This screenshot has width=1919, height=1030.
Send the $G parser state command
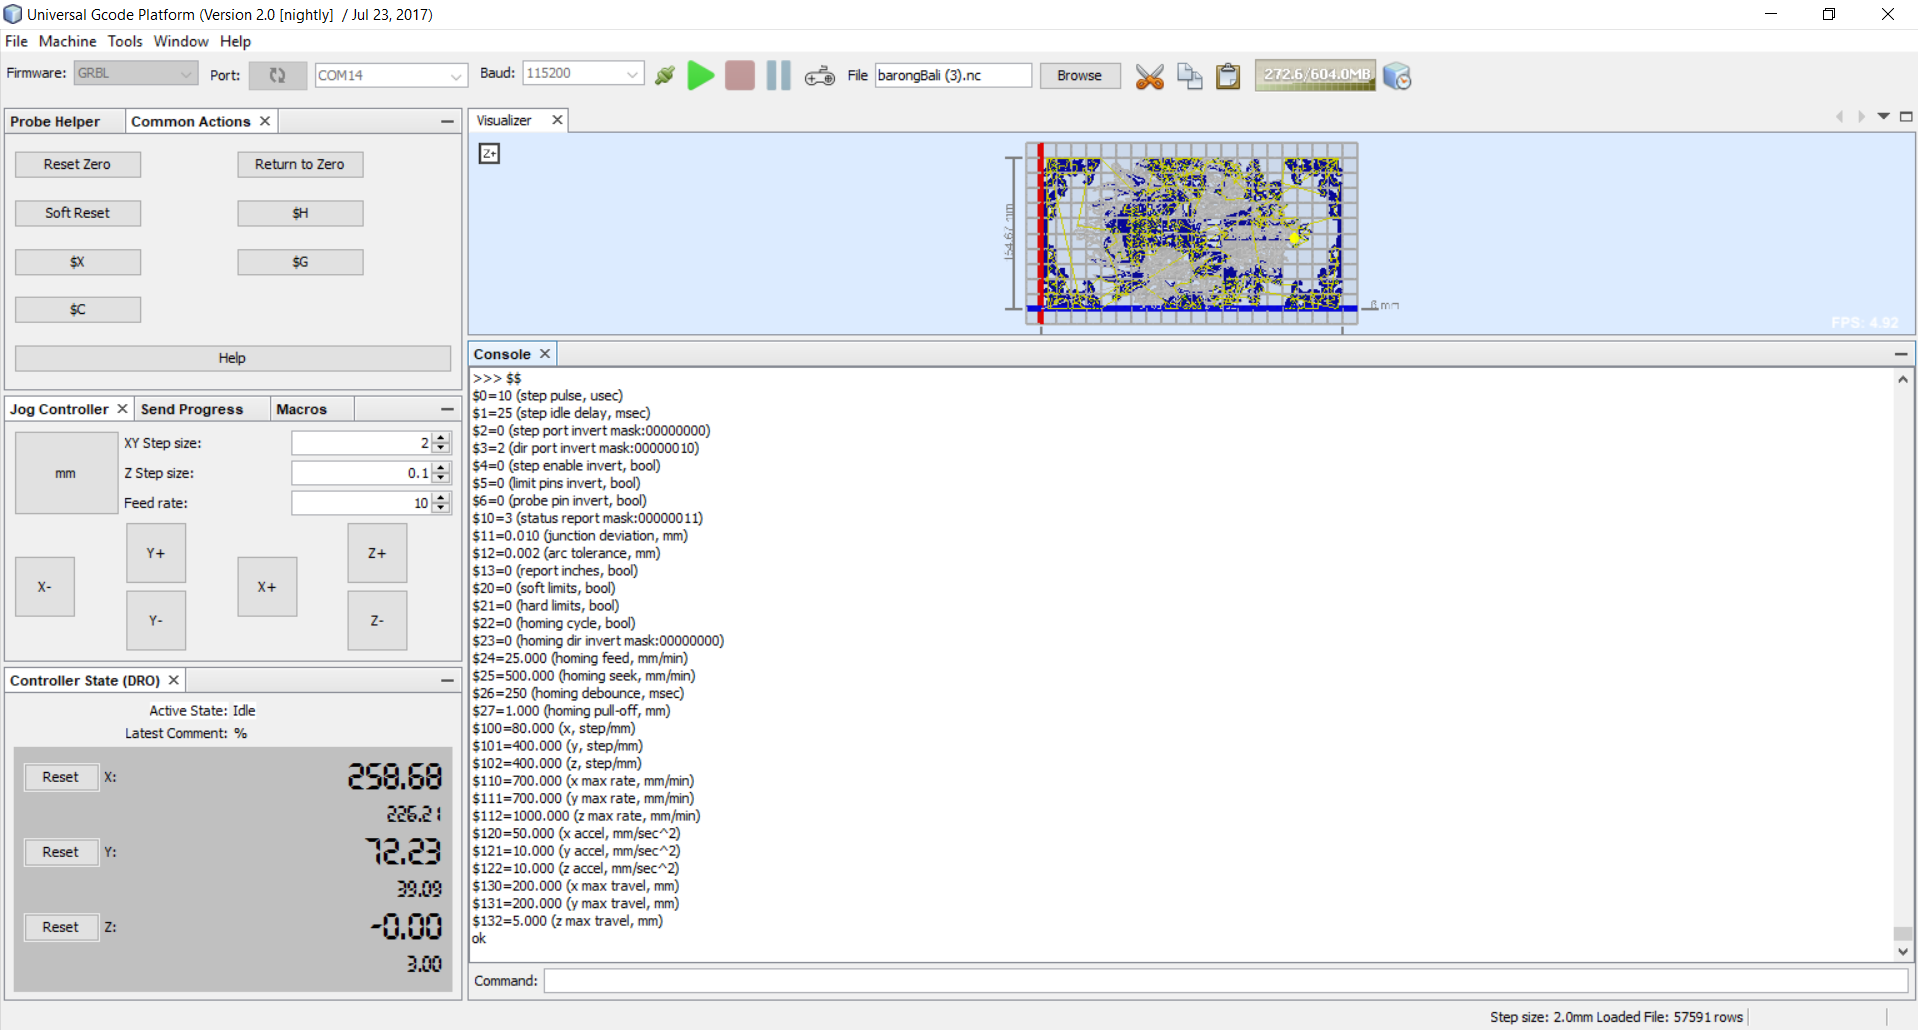pyautogui.click(x=300, y=262)
